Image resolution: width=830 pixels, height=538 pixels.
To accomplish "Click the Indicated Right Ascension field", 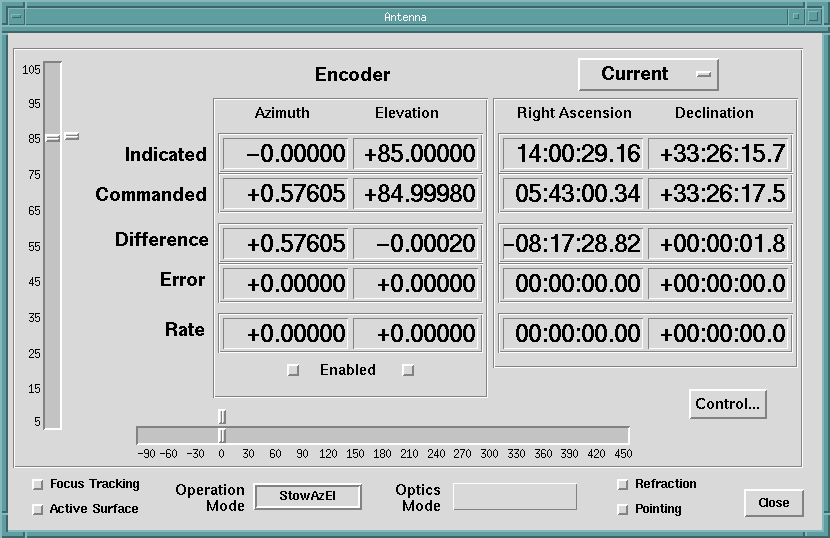I will pos(573,154).
